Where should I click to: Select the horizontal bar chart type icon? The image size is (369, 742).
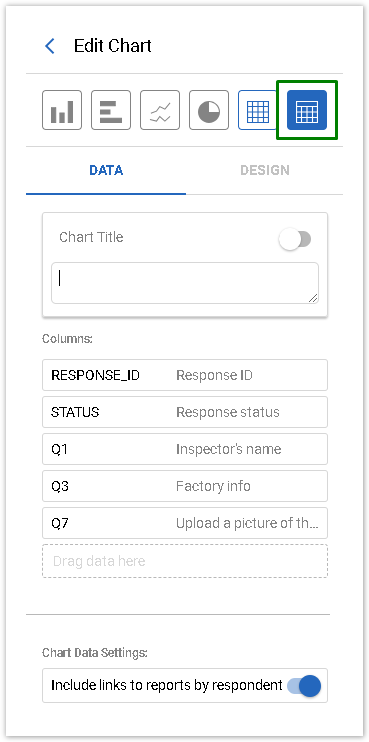[111, 110]
